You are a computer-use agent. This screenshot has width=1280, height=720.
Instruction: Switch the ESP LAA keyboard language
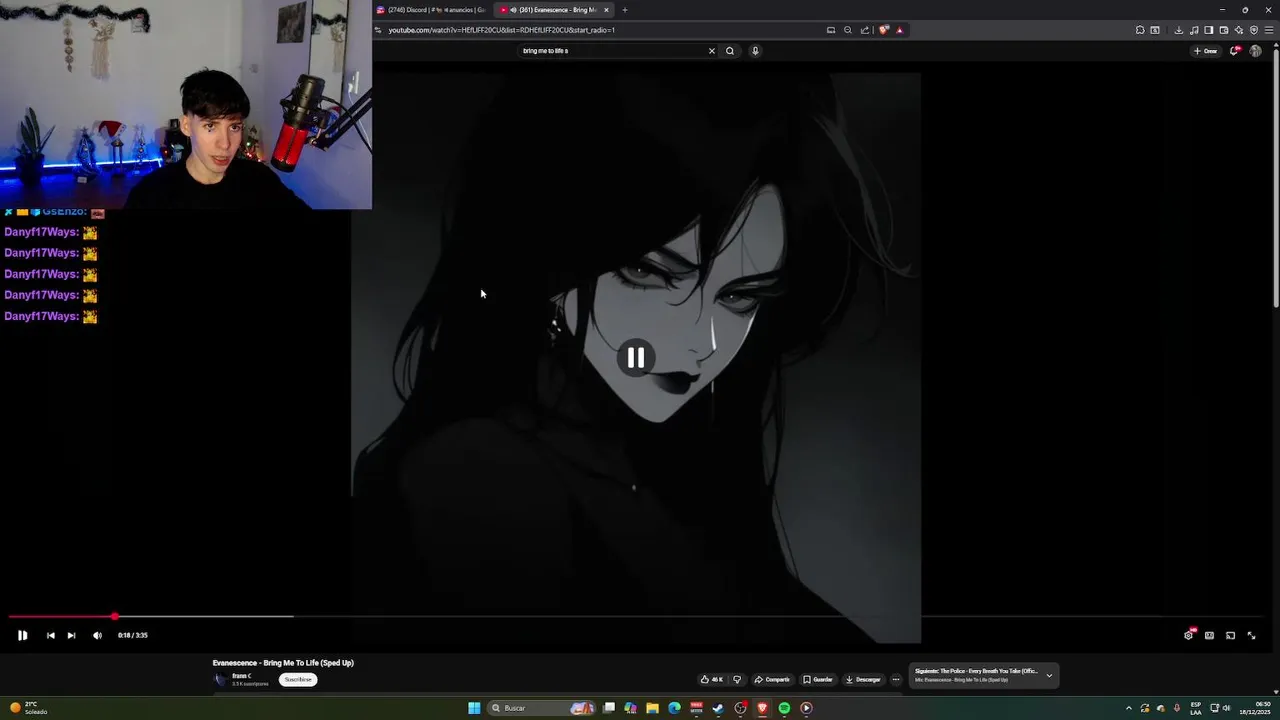click(1196, 708)
